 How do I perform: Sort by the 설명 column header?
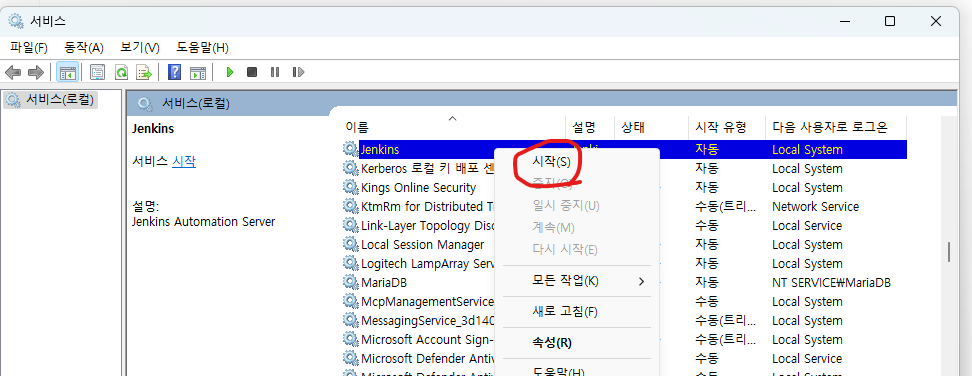[590, 128]
